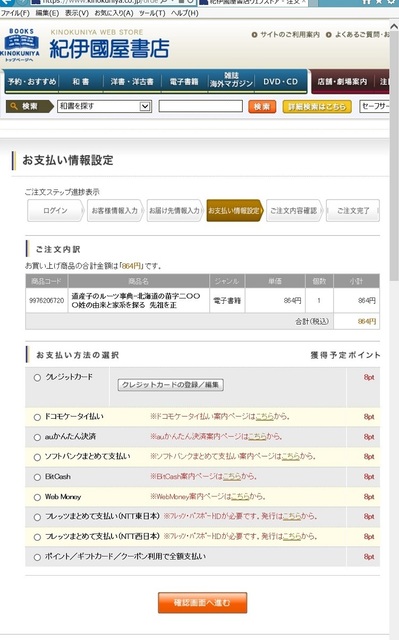
Task: Click product name 道産子のルーツ事典 cell
Action: point(139,301)
